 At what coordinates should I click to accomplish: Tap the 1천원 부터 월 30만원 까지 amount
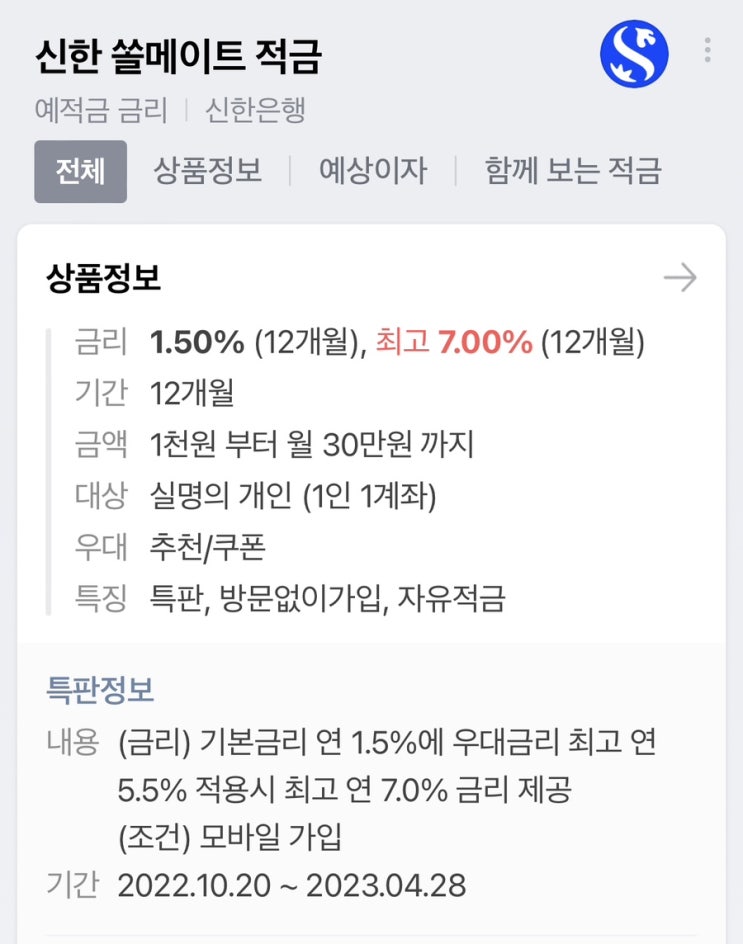[311, 444]
